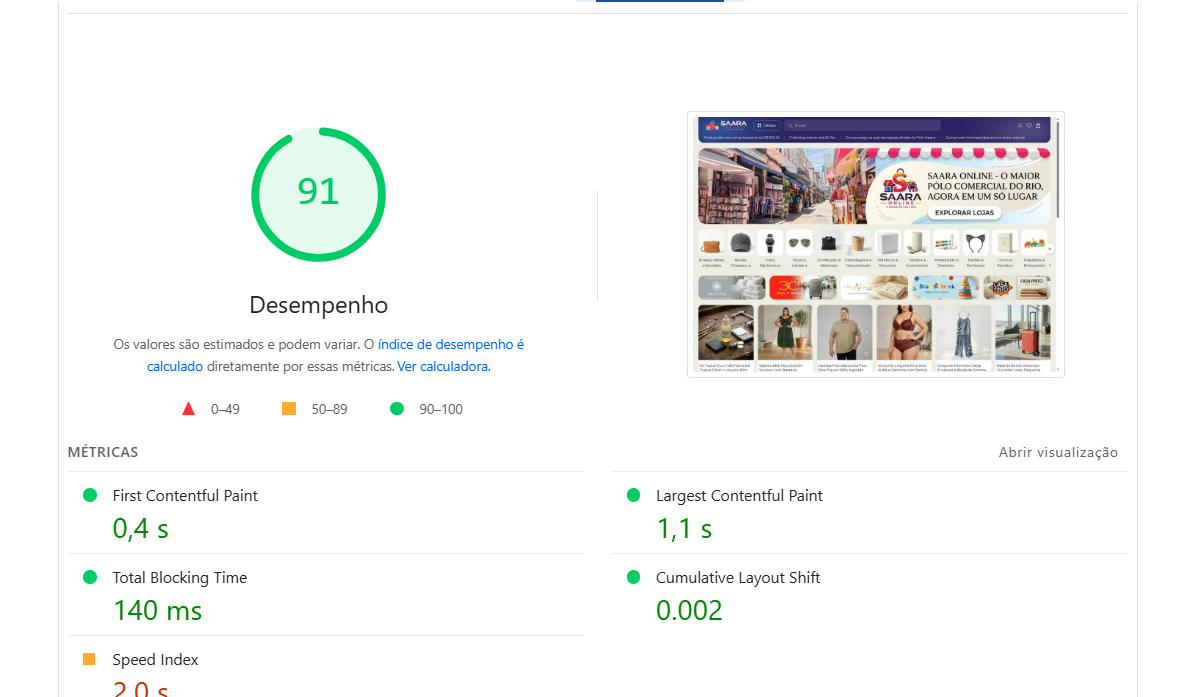This screenshot has height=697, width=1186.
Task: Select the "Desempenho" heading under the gauge
Action: 318,305
